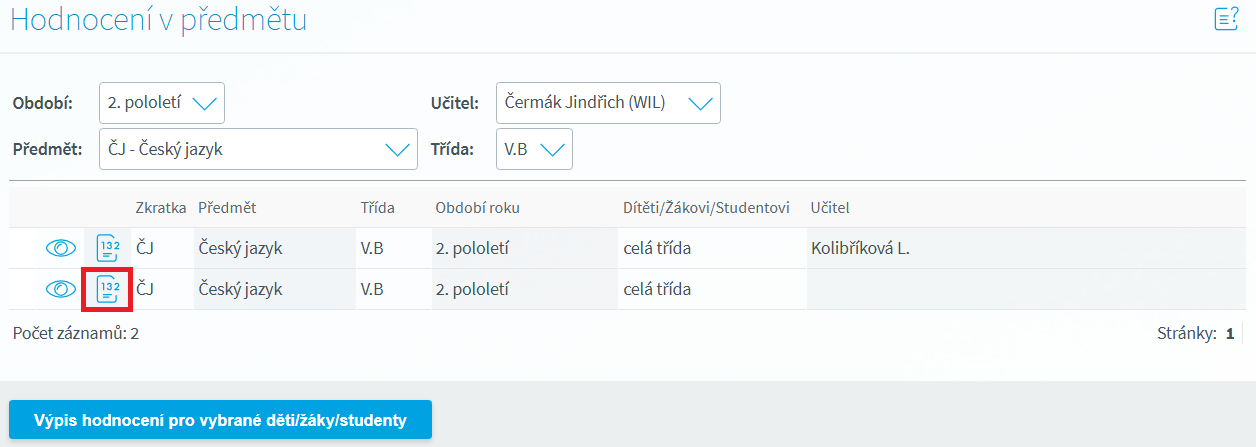
Task: Click the eye icon in Kolibříková L. row
Action: (x=61, y=248)
